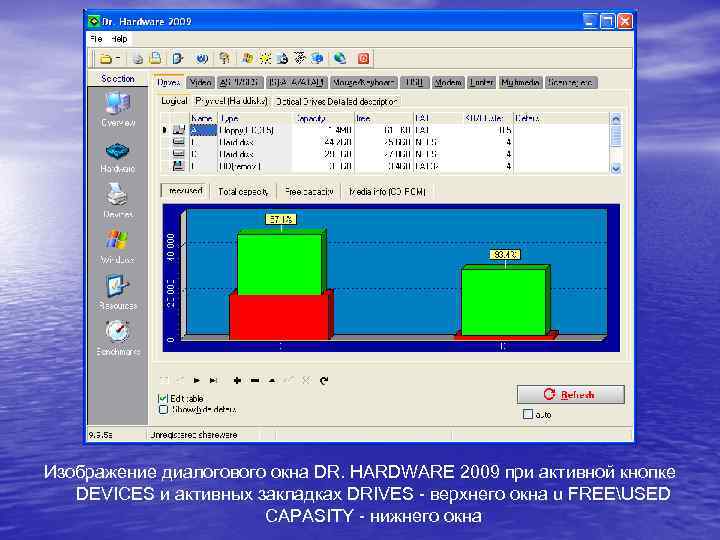Image resolution: width=720 pixels, height=540 pixels.
Task: Select the Media info (CD-ROM) tab
Action: [x=387, y=191]
